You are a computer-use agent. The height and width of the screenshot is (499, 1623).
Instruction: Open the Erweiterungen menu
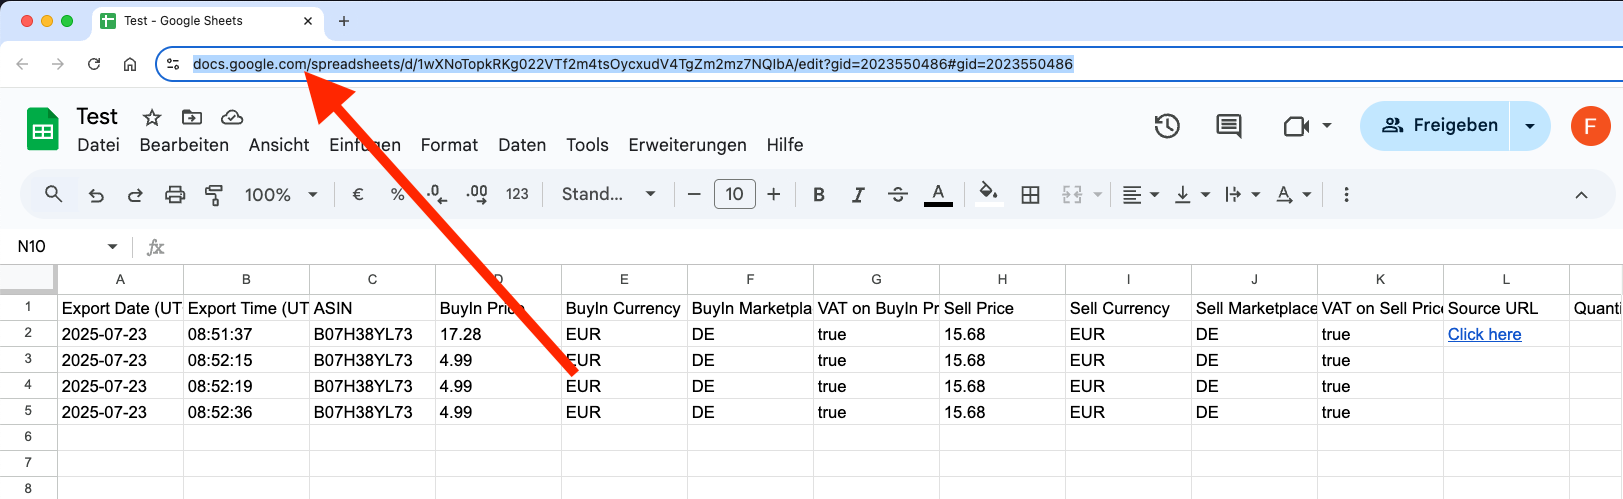pyautogui.click(x=687, y=145)
